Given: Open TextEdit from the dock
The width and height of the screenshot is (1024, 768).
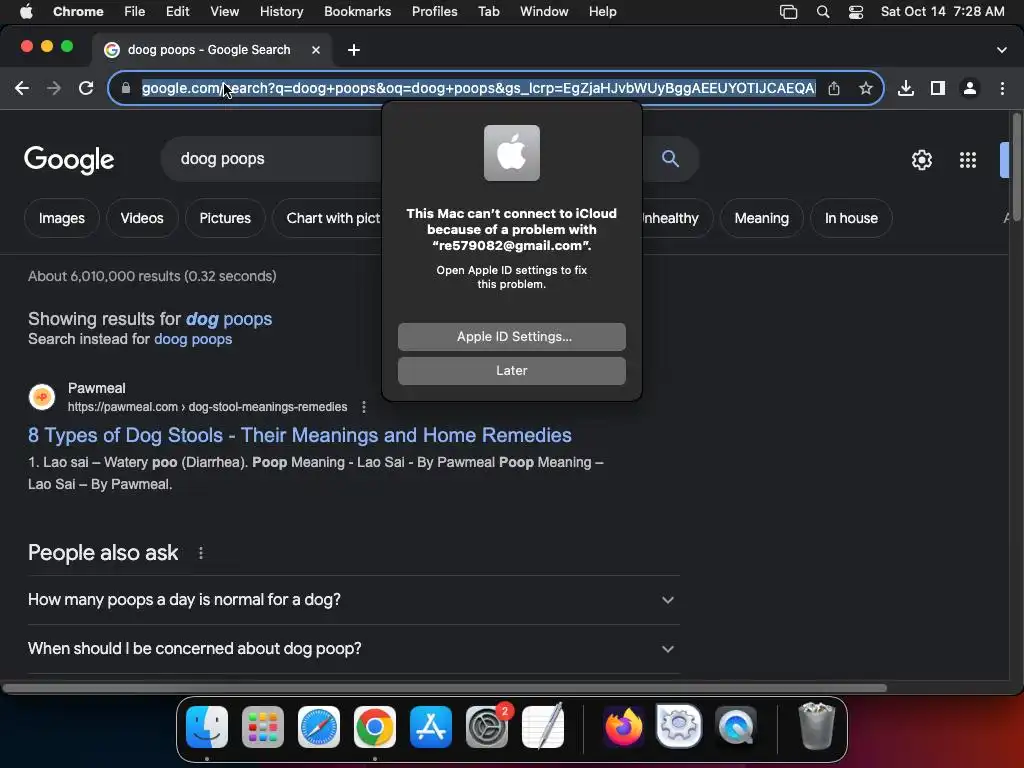Looking at the screenshot, I should click(x=543, y=726).
